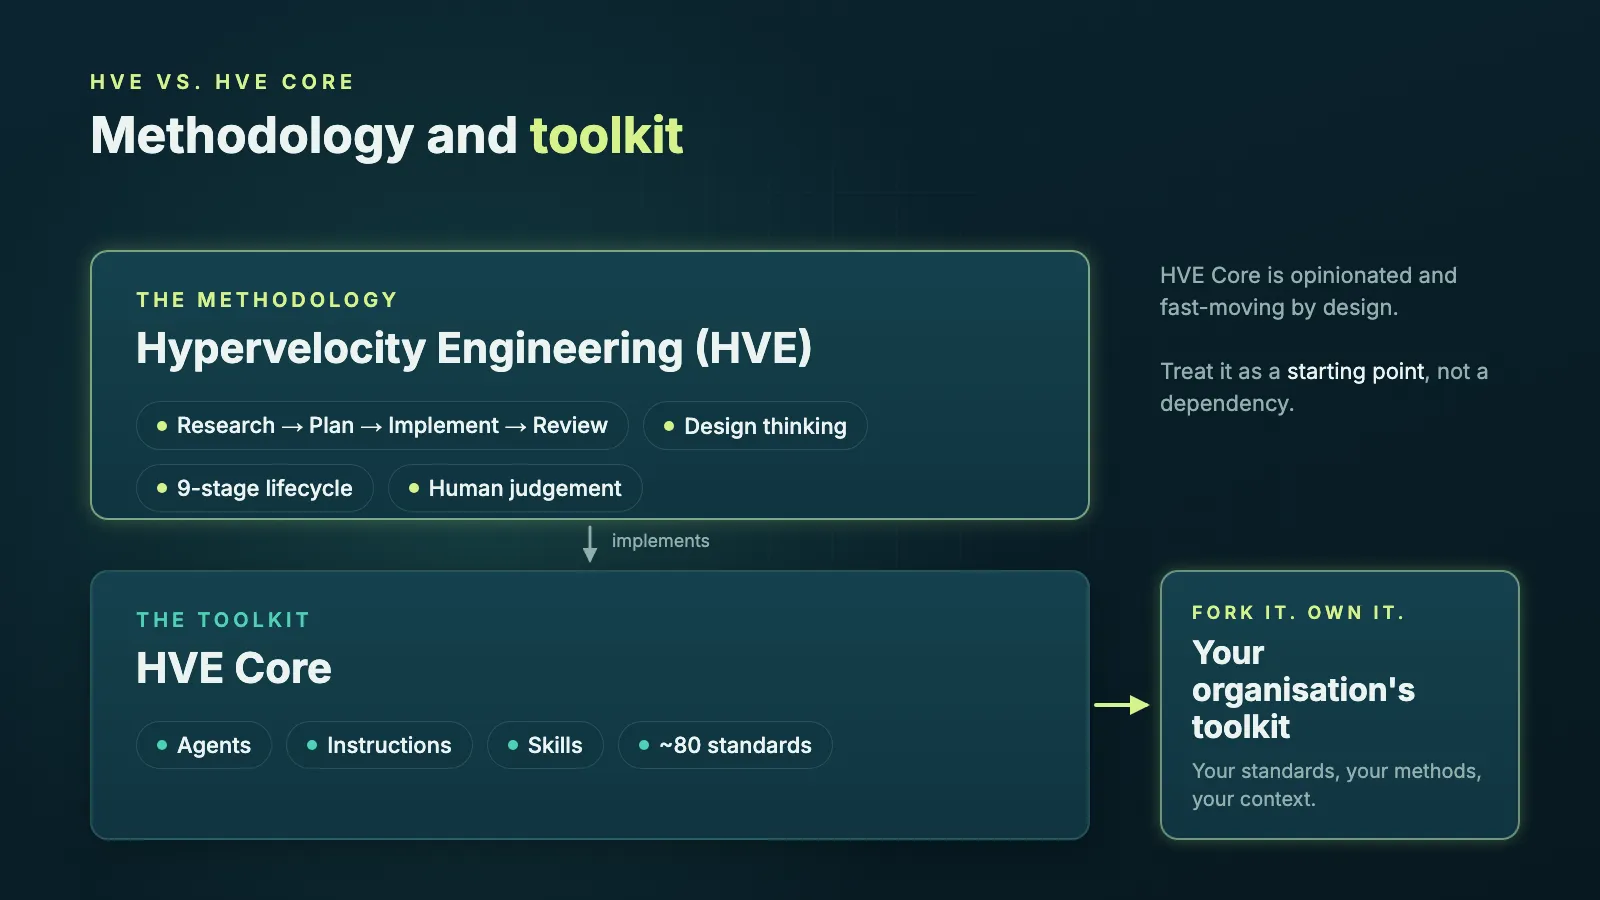The width and height of the screenshot is (1600, 900).
Task: Click the downward arrow beside 'implements'
Action: [x=590, y=544]
